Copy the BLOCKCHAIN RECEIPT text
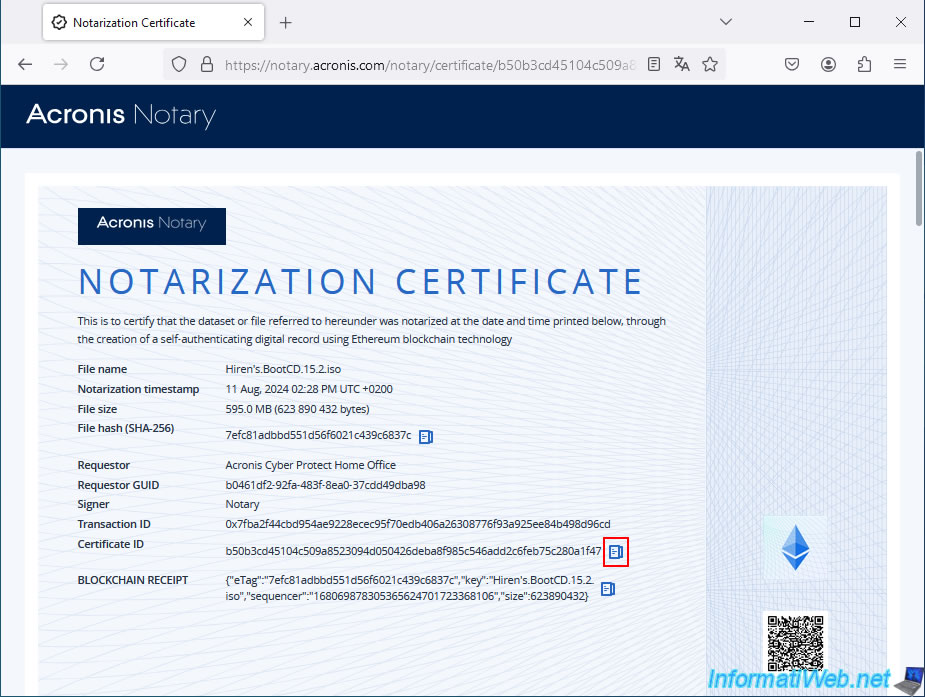Viewport: 925px width, 697px height. click(608, 588)
